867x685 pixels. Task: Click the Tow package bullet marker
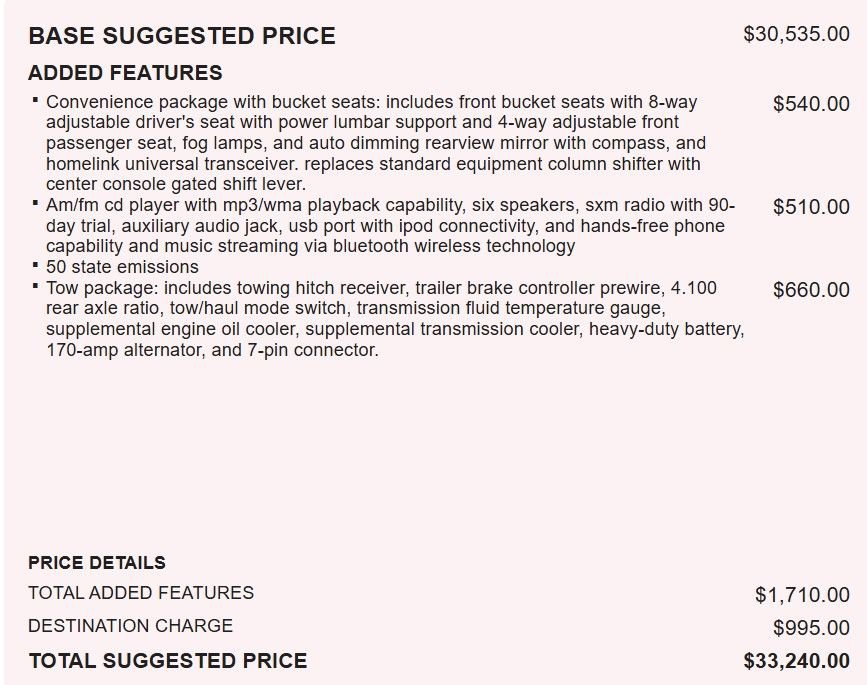click(x=35, y=286)
